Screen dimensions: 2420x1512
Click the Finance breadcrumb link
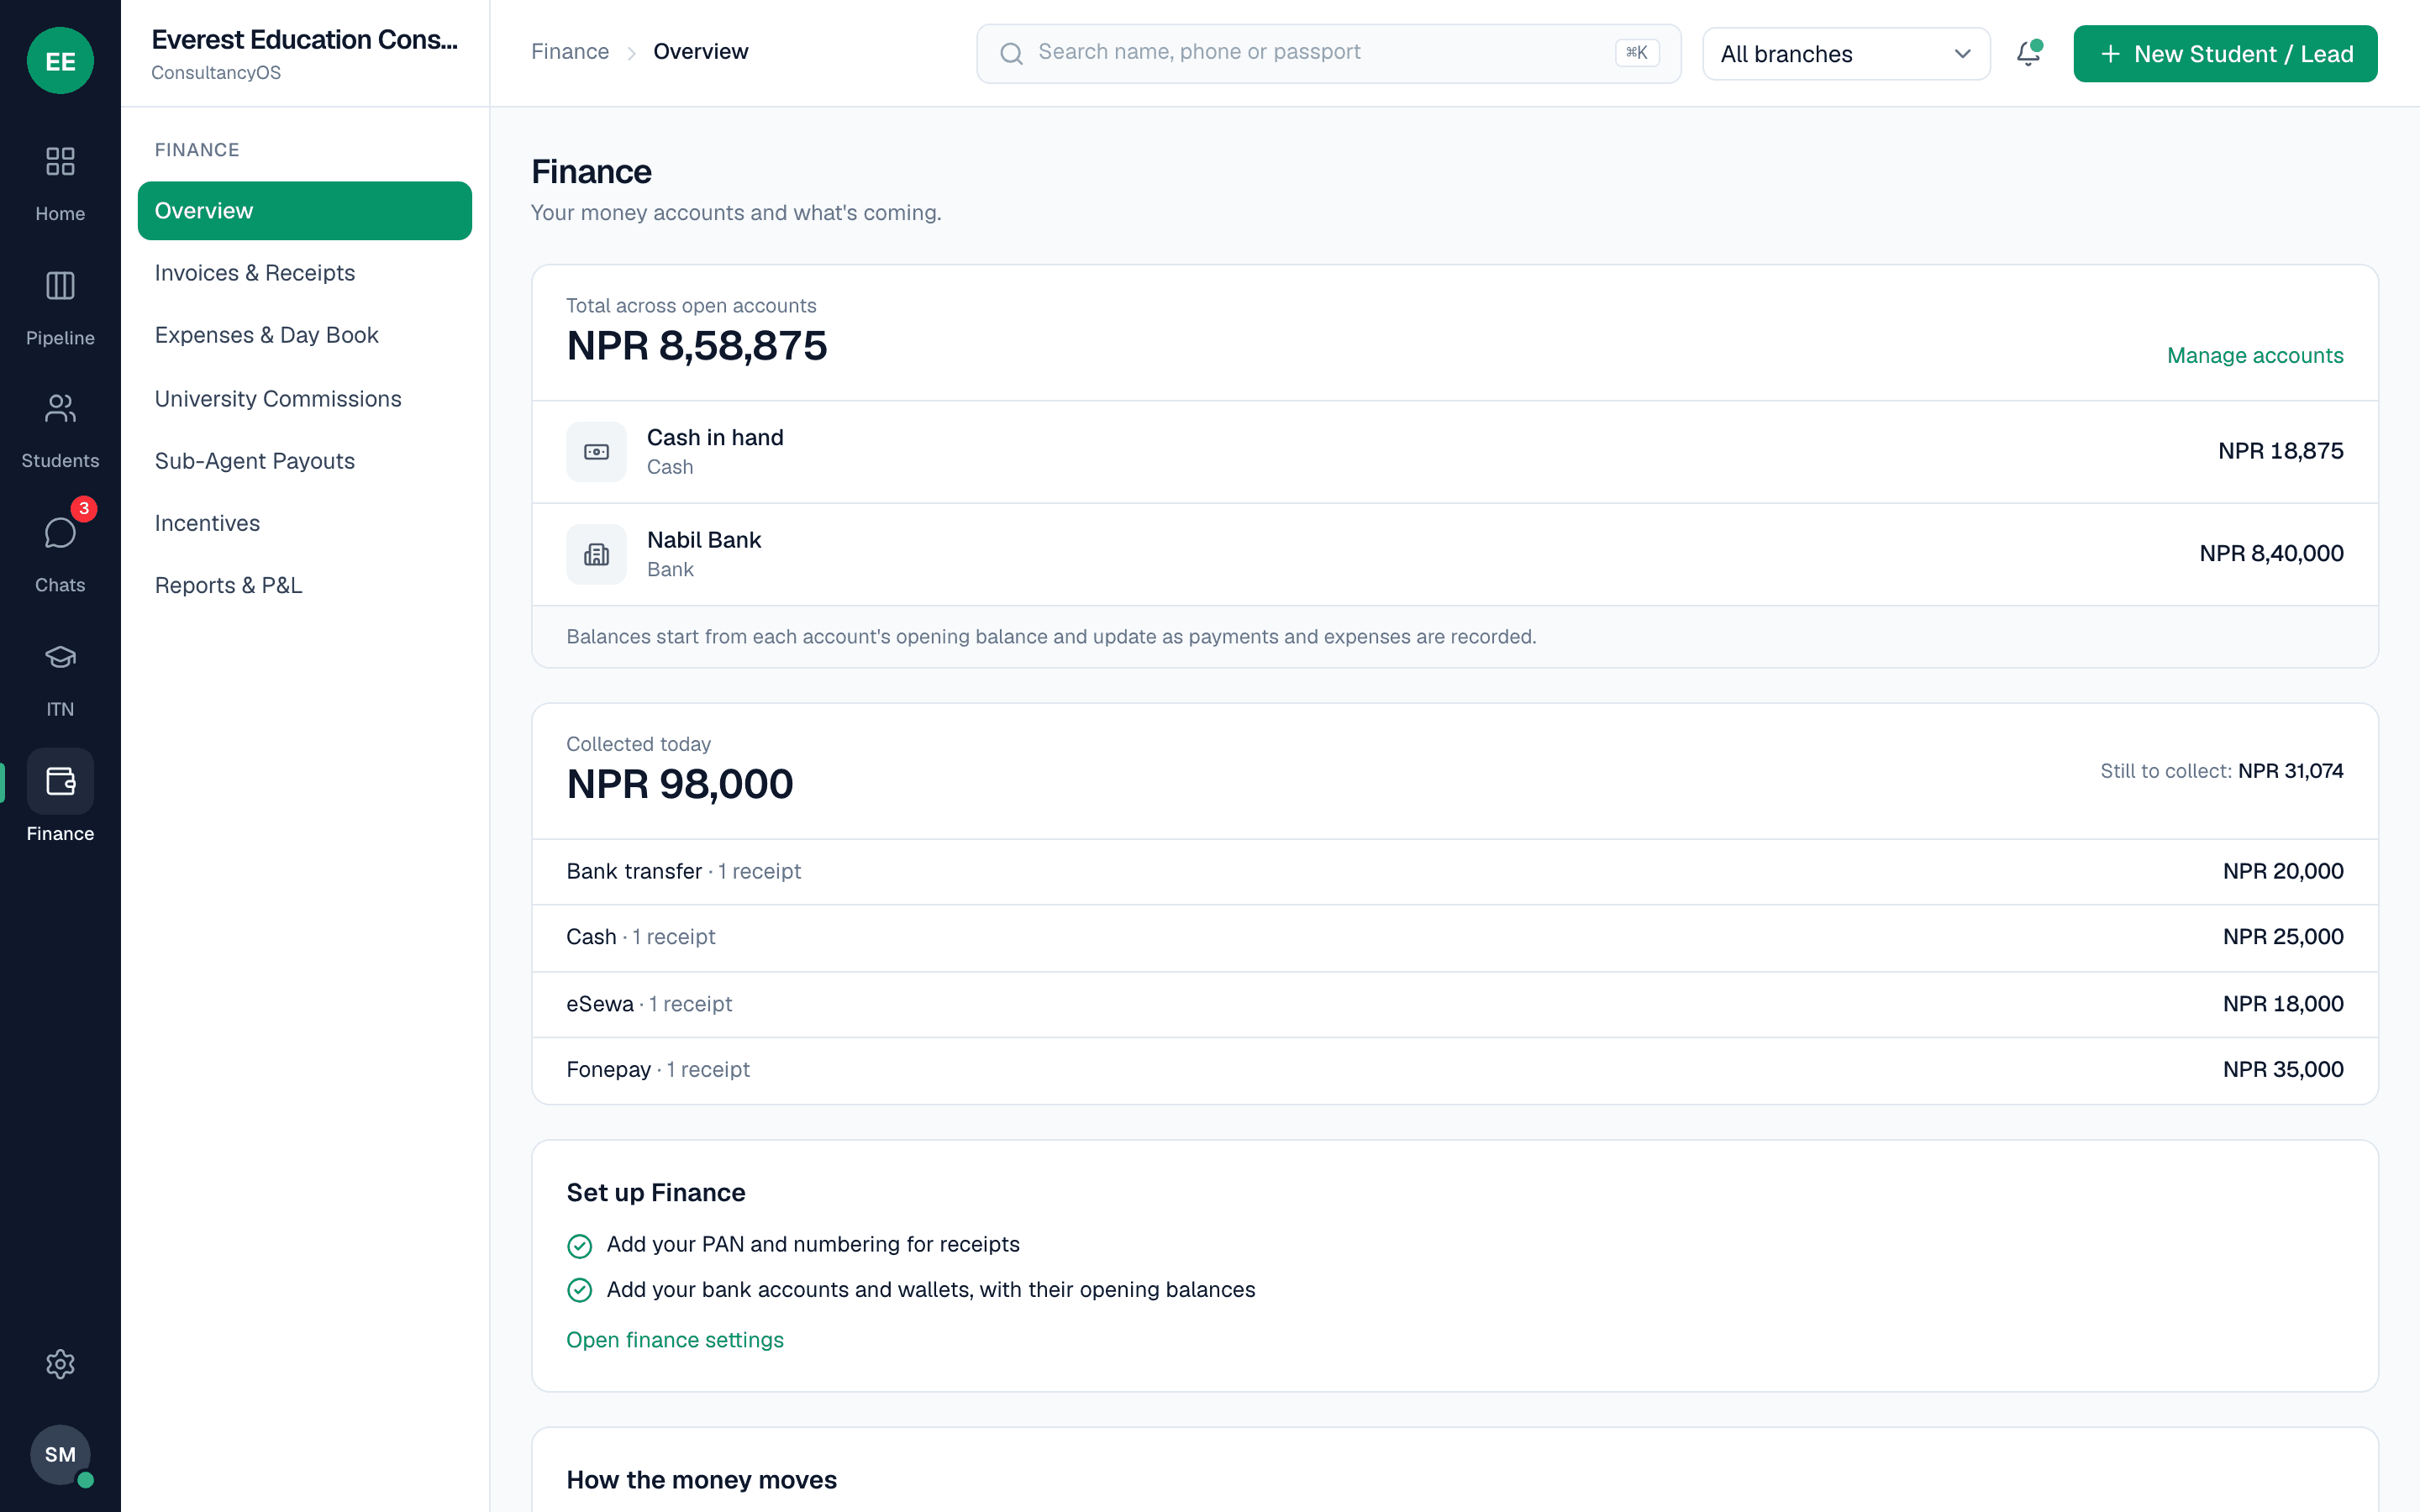569,52
